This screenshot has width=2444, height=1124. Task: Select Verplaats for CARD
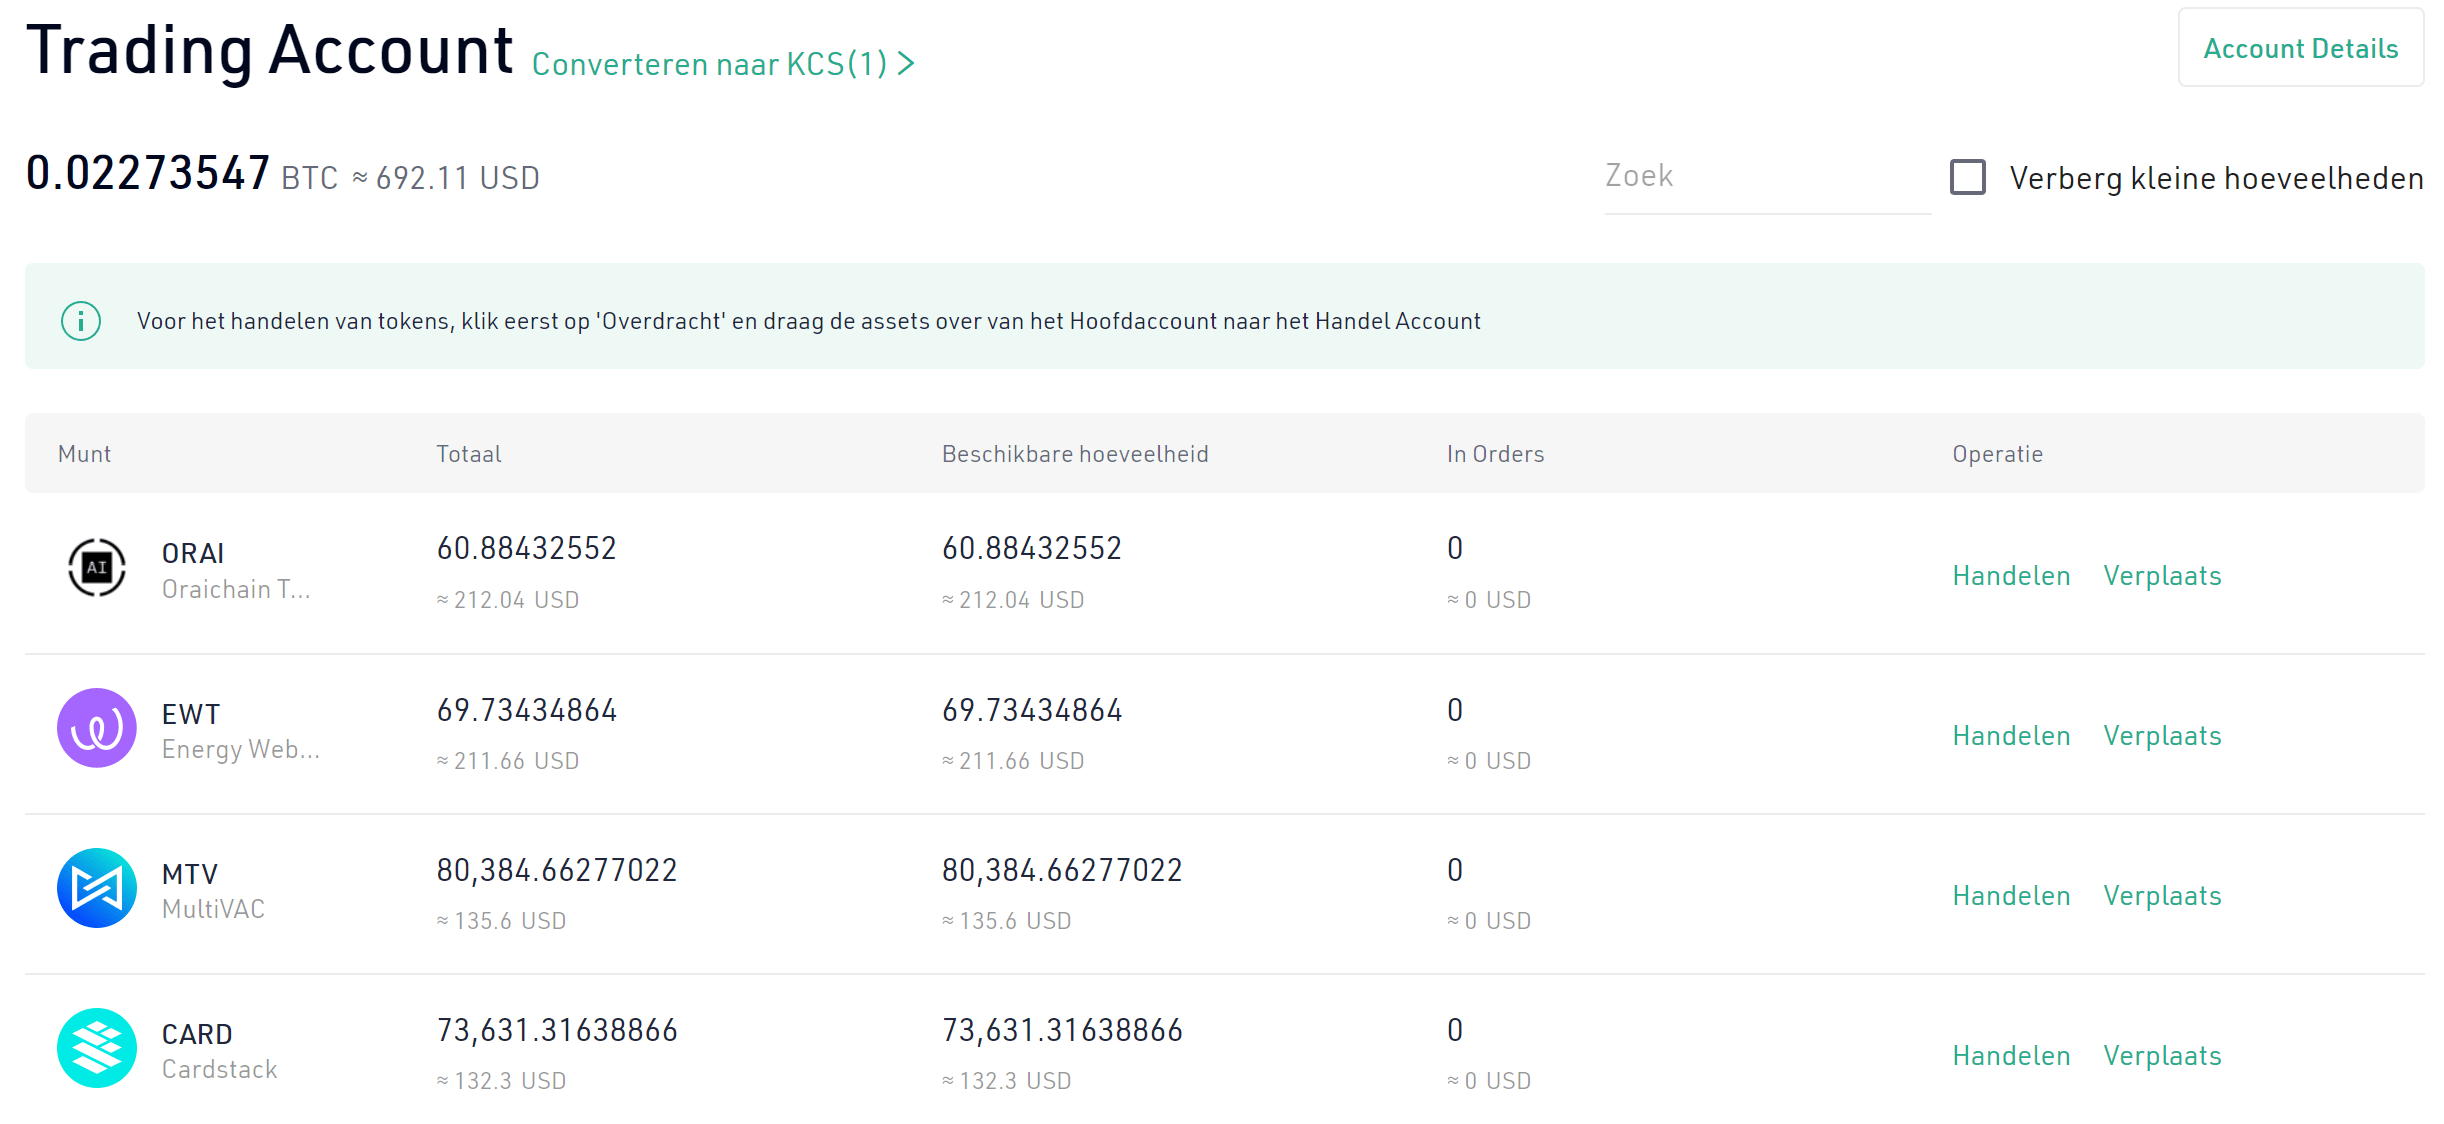(2163, 1055)
